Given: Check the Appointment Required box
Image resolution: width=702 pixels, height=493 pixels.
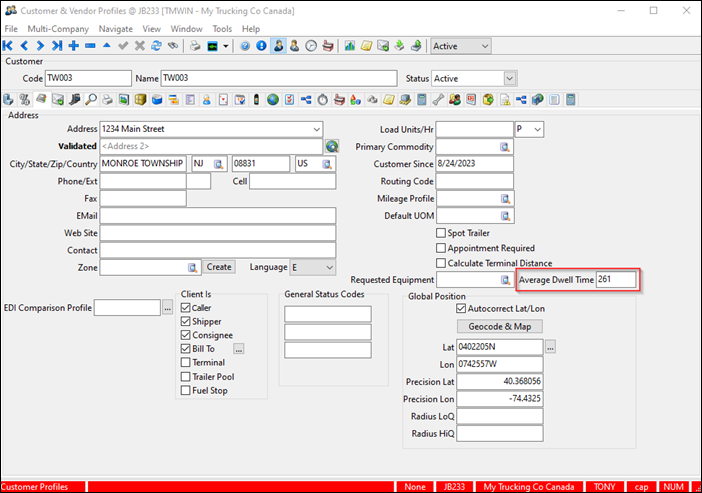Looking at the screenshot, I should click(441, 248).
